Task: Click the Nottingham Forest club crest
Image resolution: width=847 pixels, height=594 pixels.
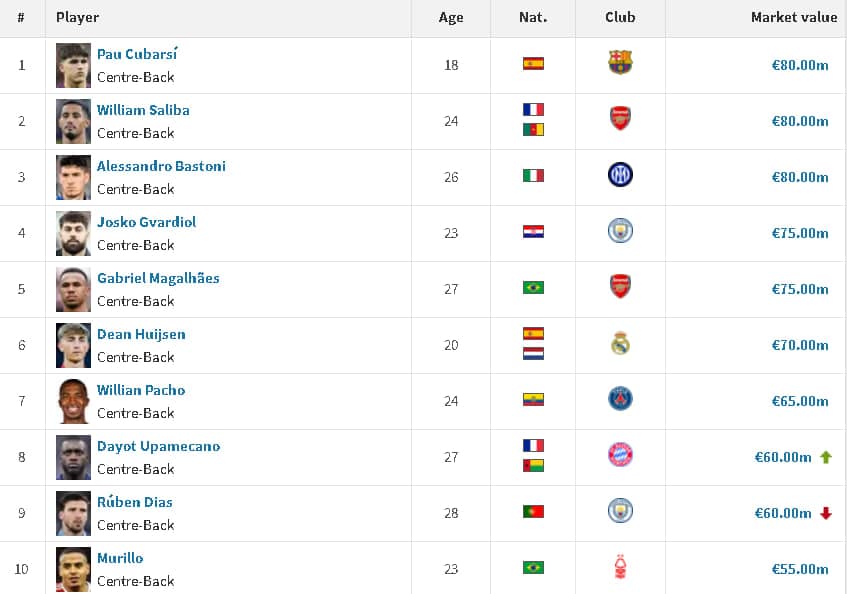Action: click(620, 568)
